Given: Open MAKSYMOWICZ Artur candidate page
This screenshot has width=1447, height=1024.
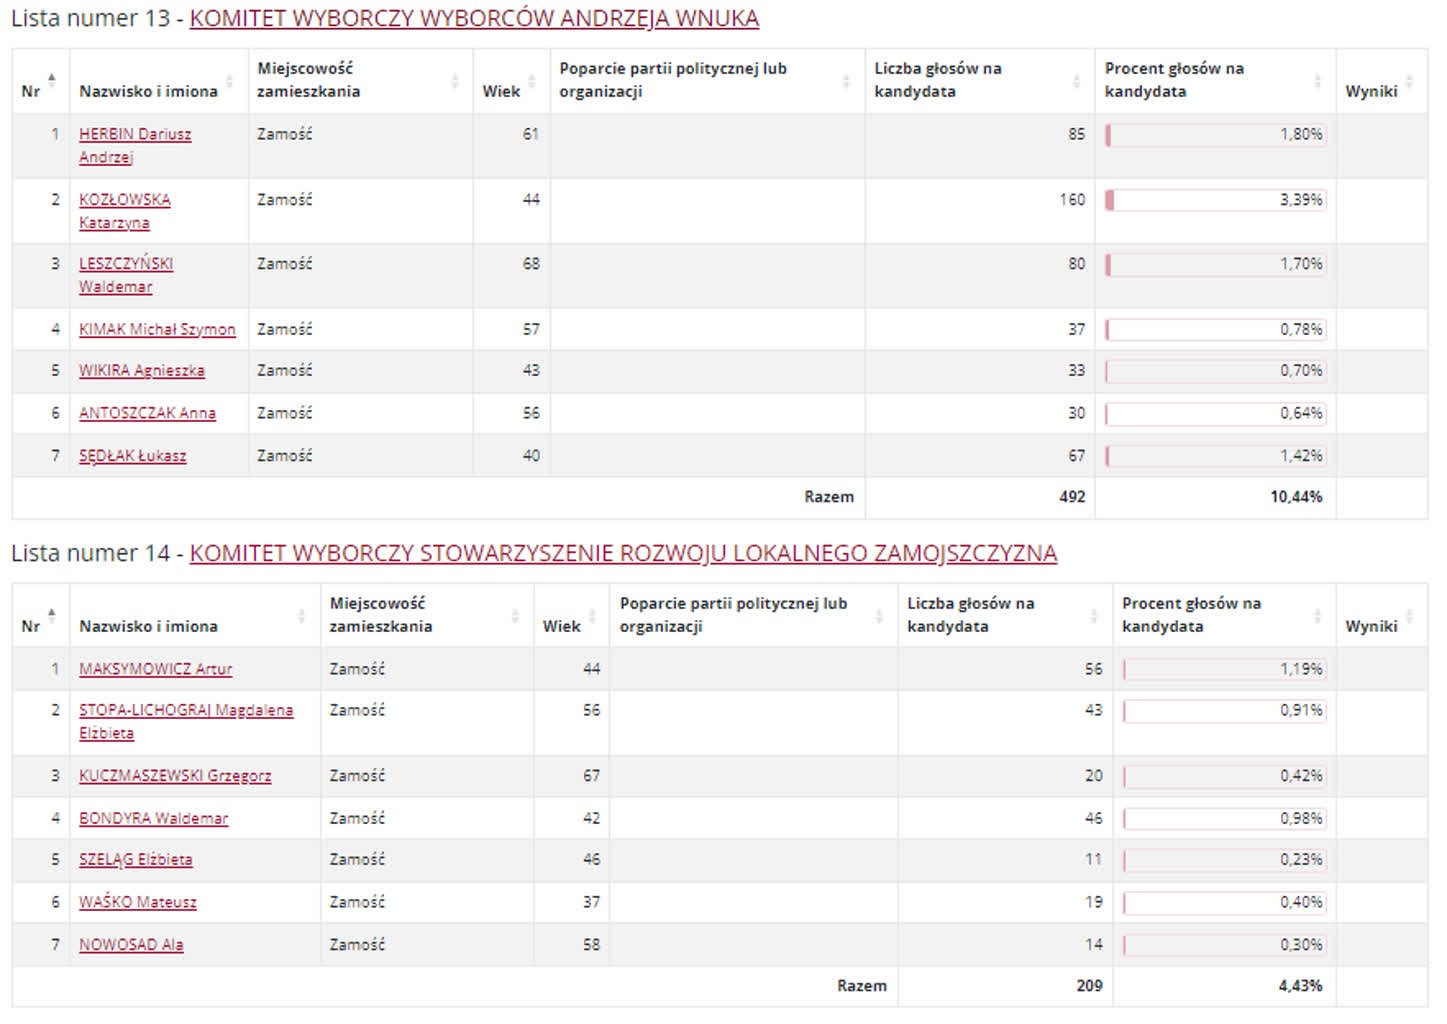Looking at the screenshot, I should pos(155,669).
